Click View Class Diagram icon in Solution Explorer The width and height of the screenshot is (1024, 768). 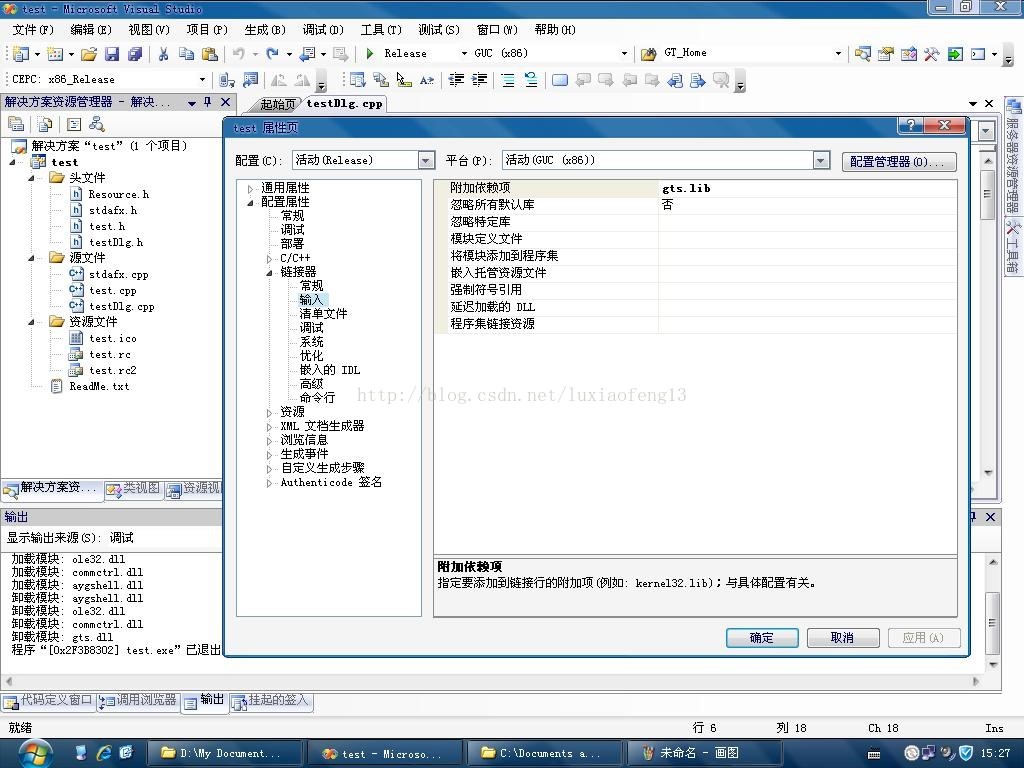(x=97, y=124)
